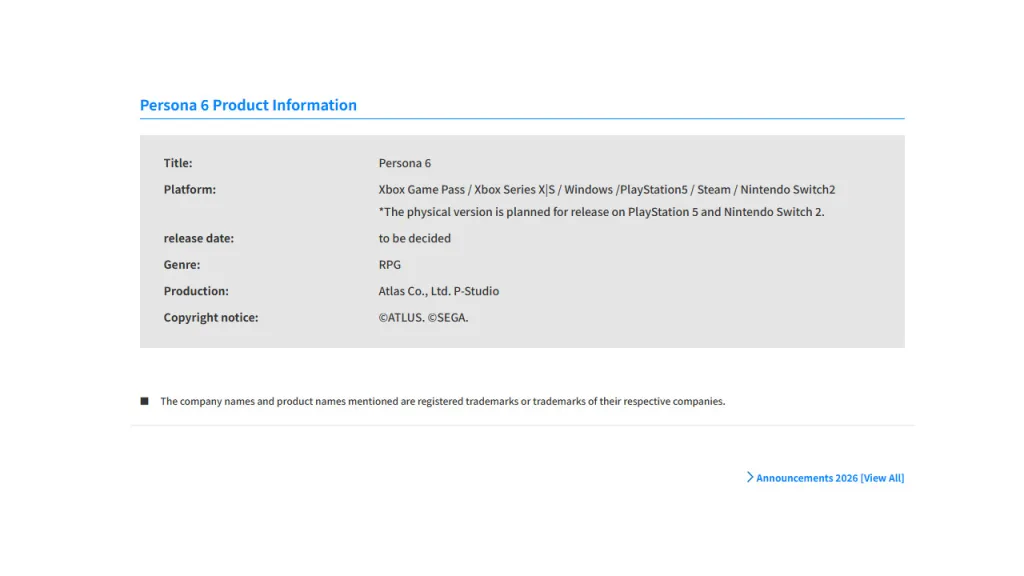Click the 'release date:' label
The image size is (1024, 576).
(x=199, y=238)
